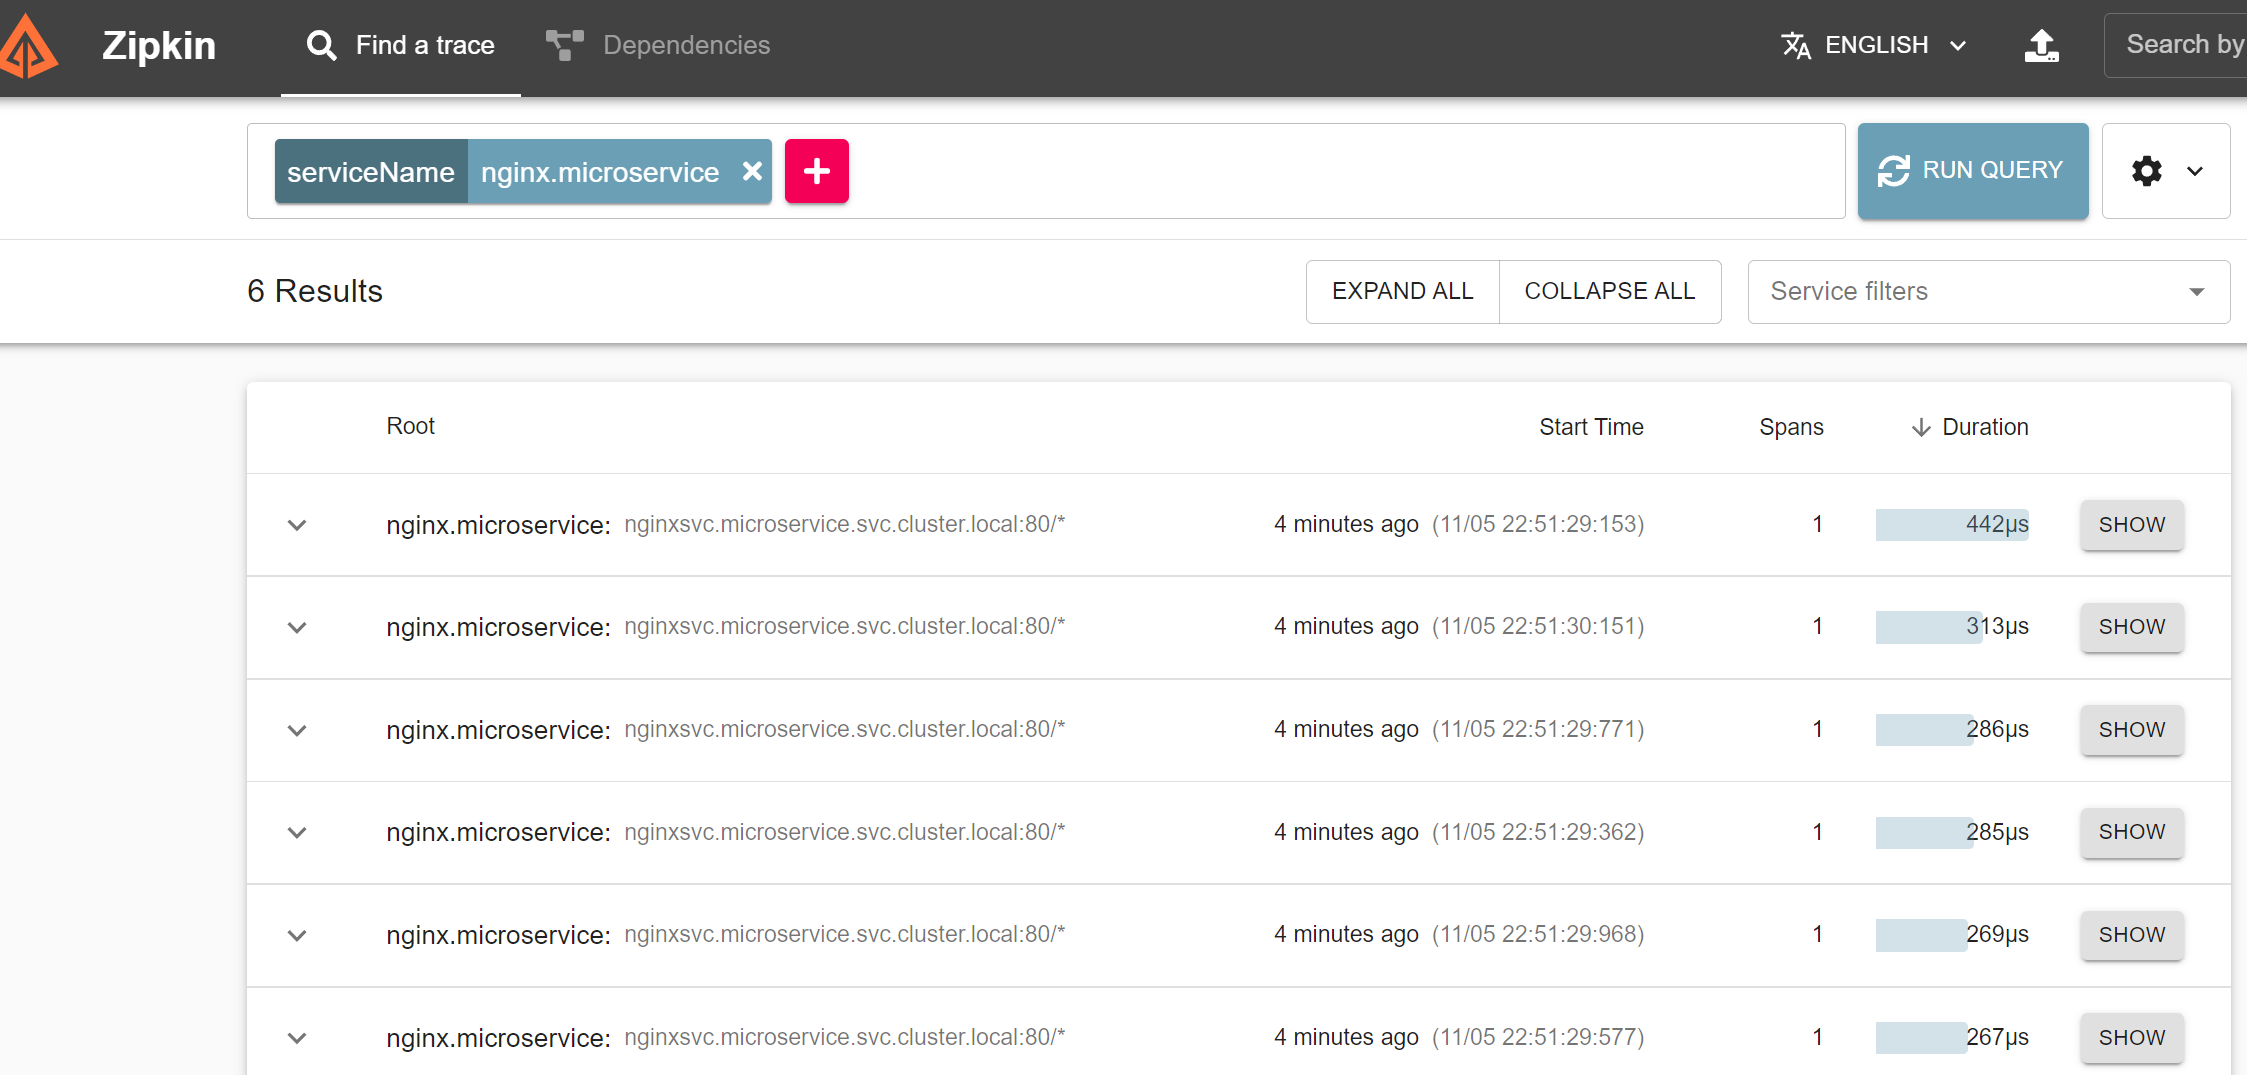The height and width of the screenshot is (1075, 2247).
Task: Click the 6 Results count text
Action: click(315, 291)
